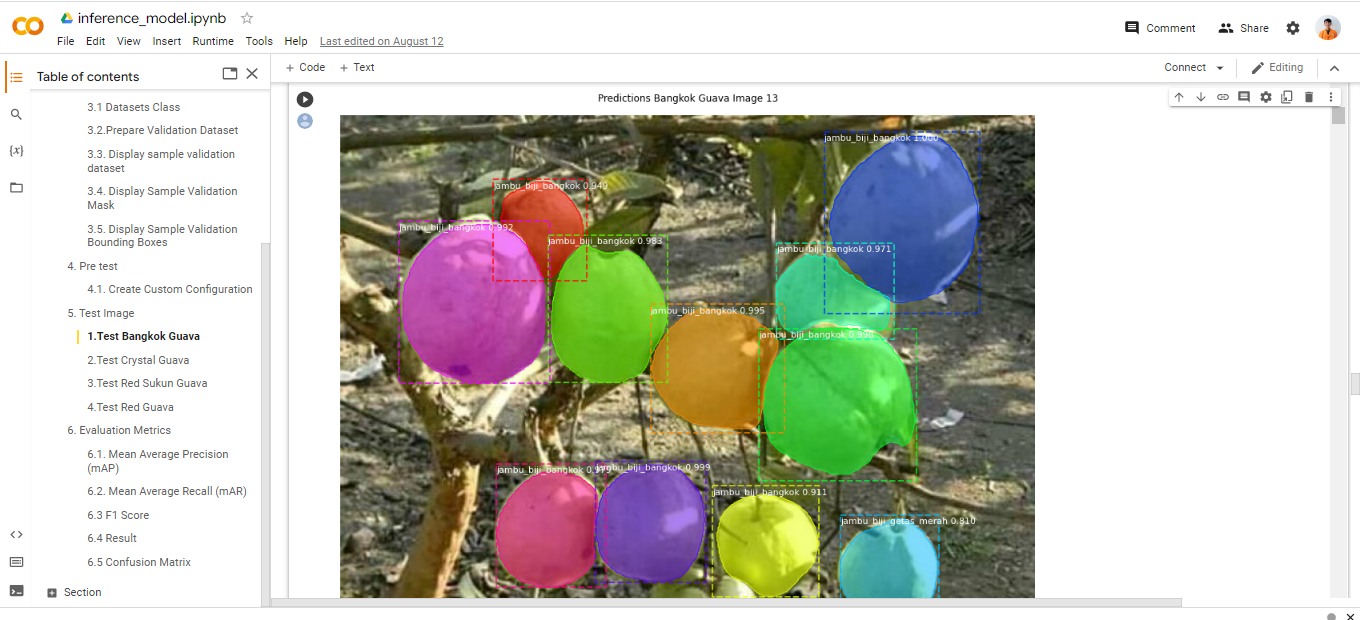Open the Files folder icon in sidebar
The width and height of the screenshot is (1360, 620).
16,187
